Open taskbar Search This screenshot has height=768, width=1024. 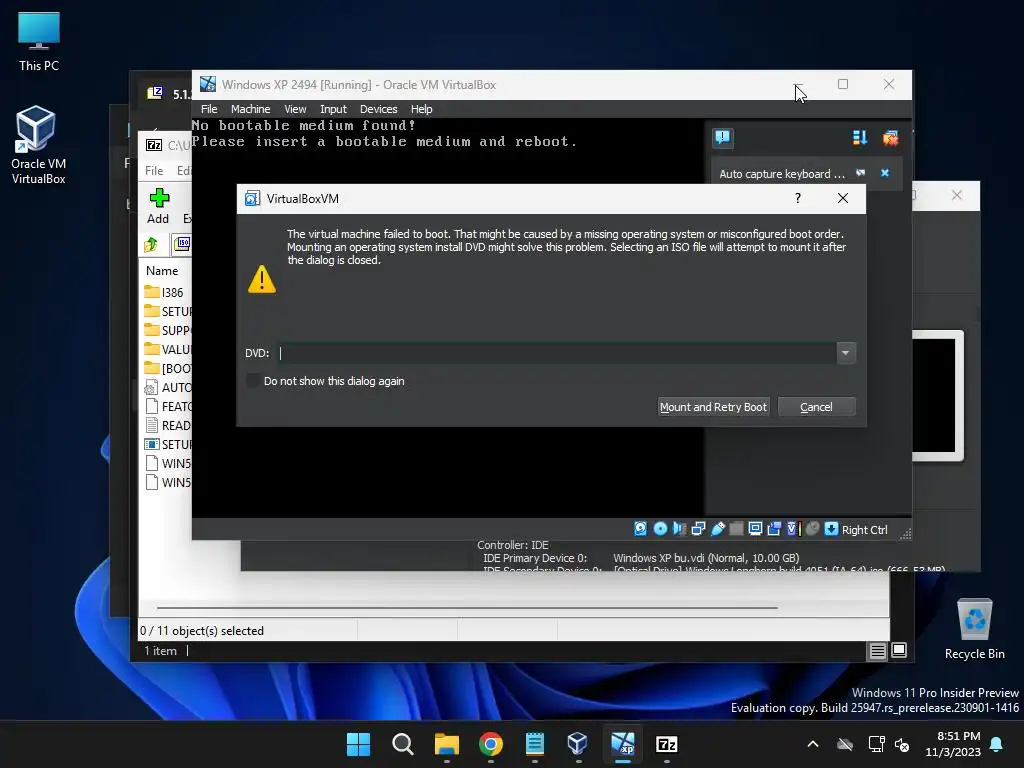(402, 744)
